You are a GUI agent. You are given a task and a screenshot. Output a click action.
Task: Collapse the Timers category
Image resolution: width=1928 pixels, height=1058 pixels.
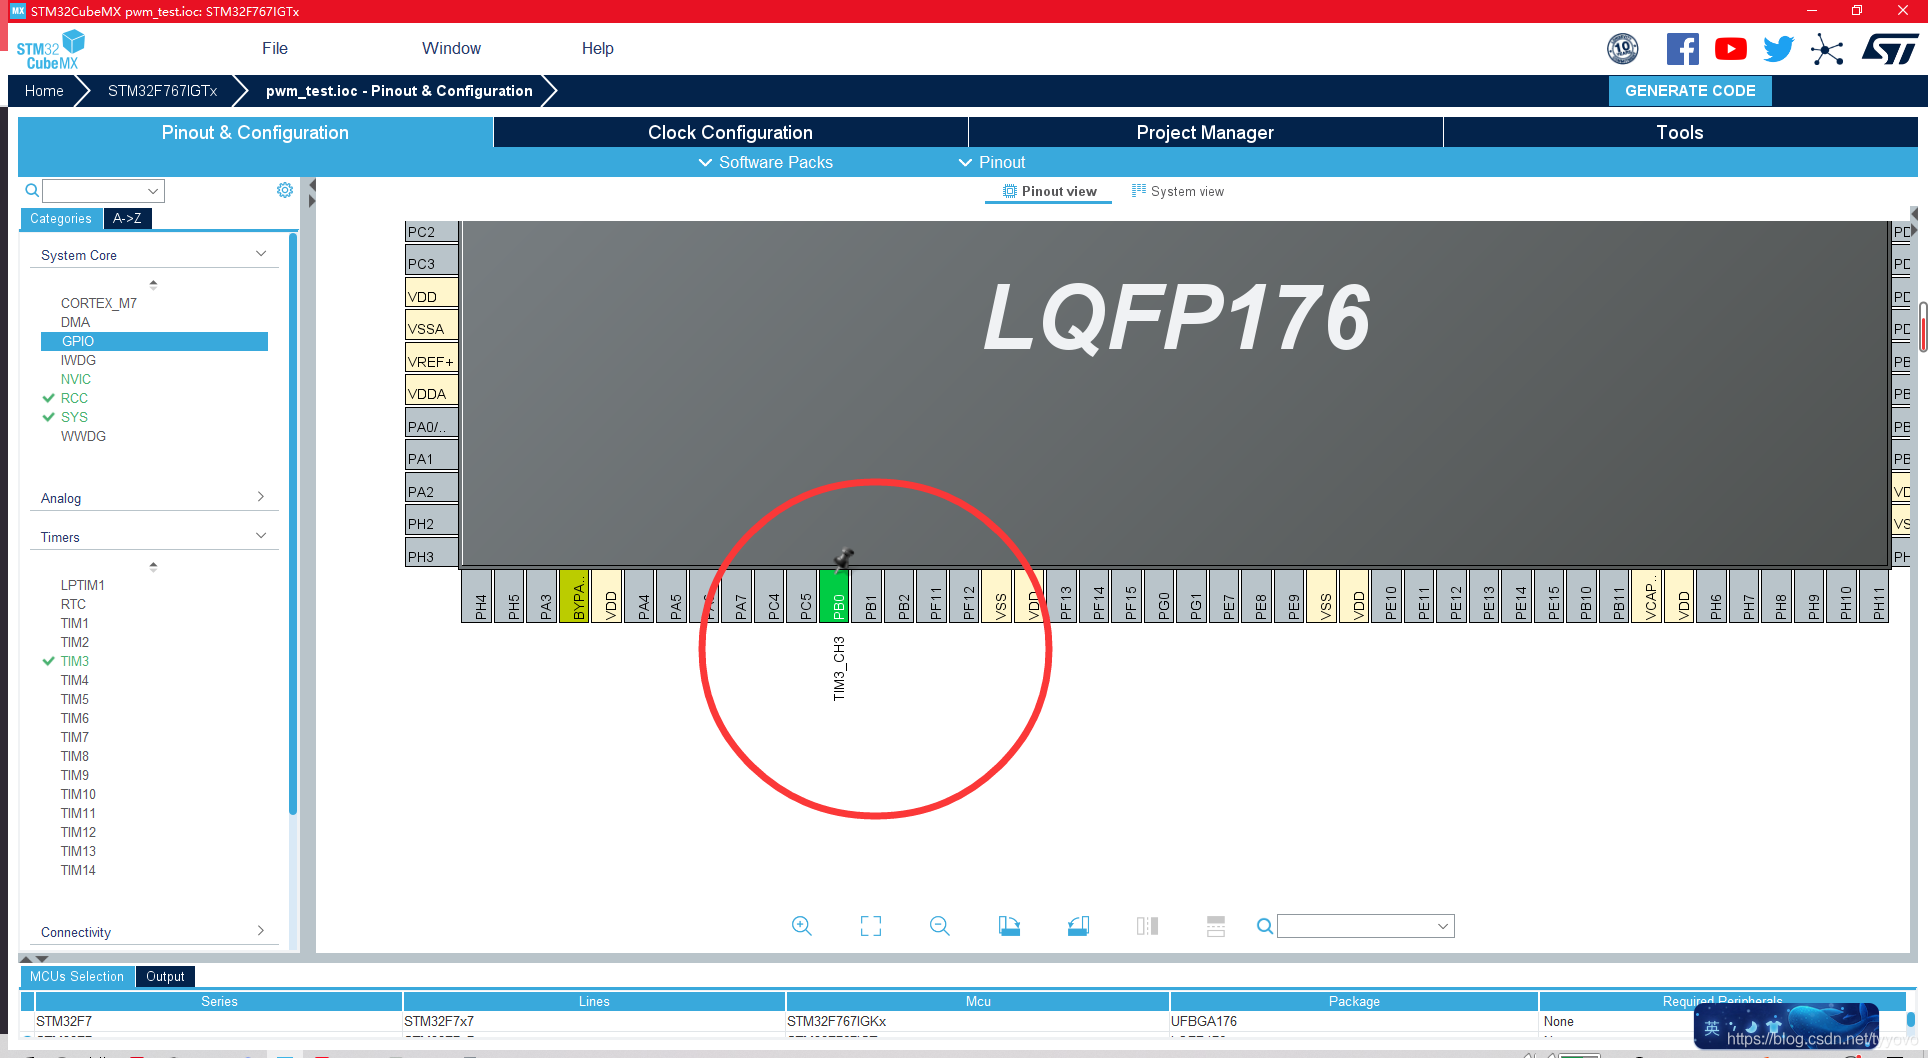154,537
